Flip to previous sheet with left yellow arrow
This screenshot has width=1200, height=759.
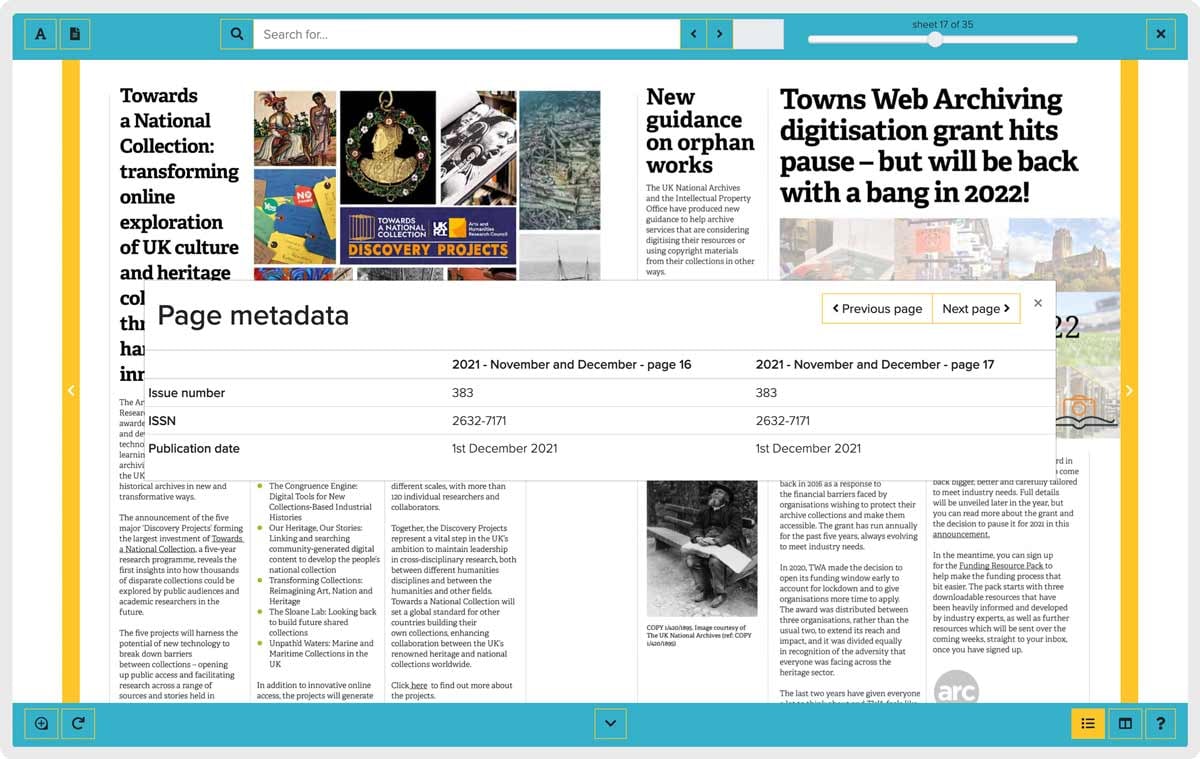click(x=71, y=391)
